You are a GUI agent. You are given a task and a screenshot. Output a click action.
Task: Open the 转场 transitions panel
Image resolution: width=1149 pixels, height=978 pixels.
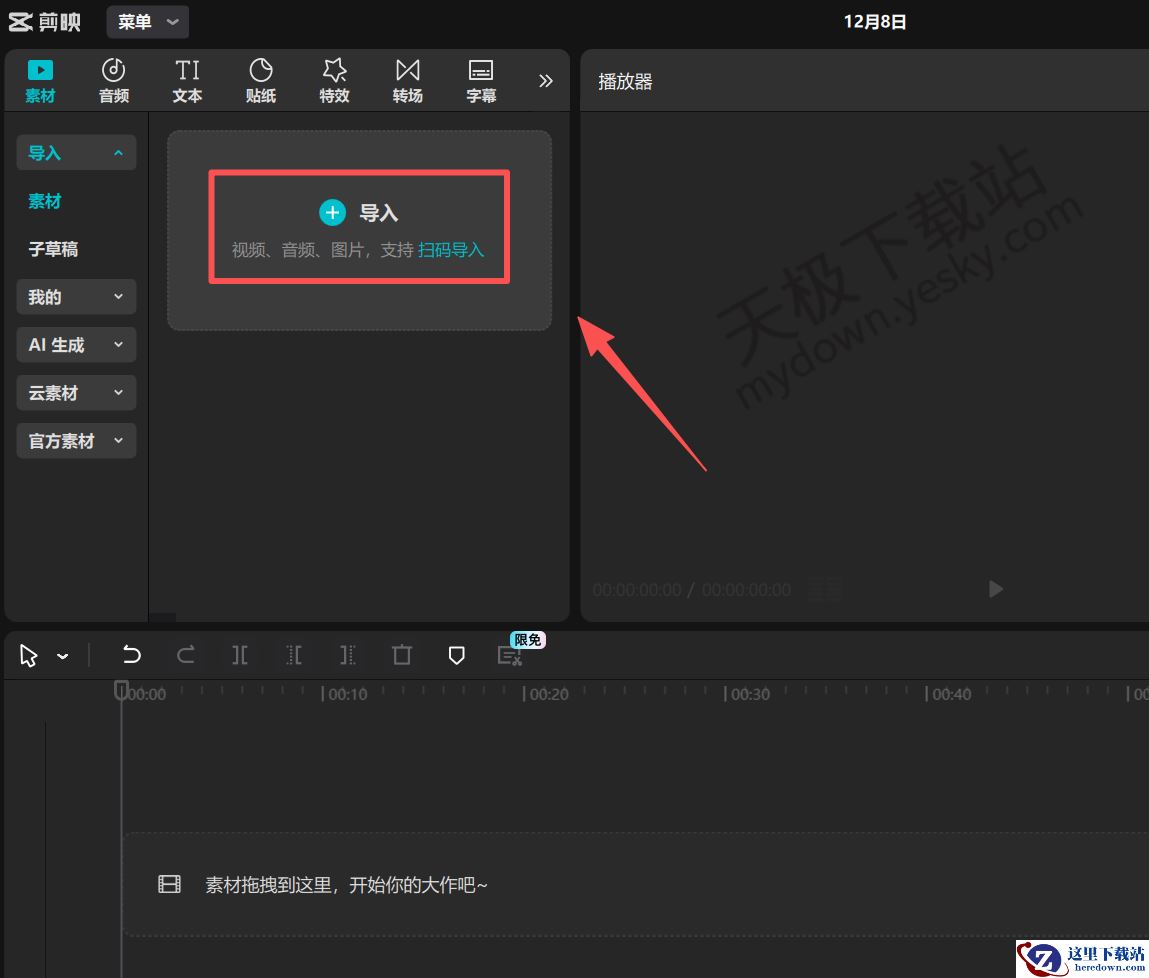pyautogui.click(x=407, y=81)
